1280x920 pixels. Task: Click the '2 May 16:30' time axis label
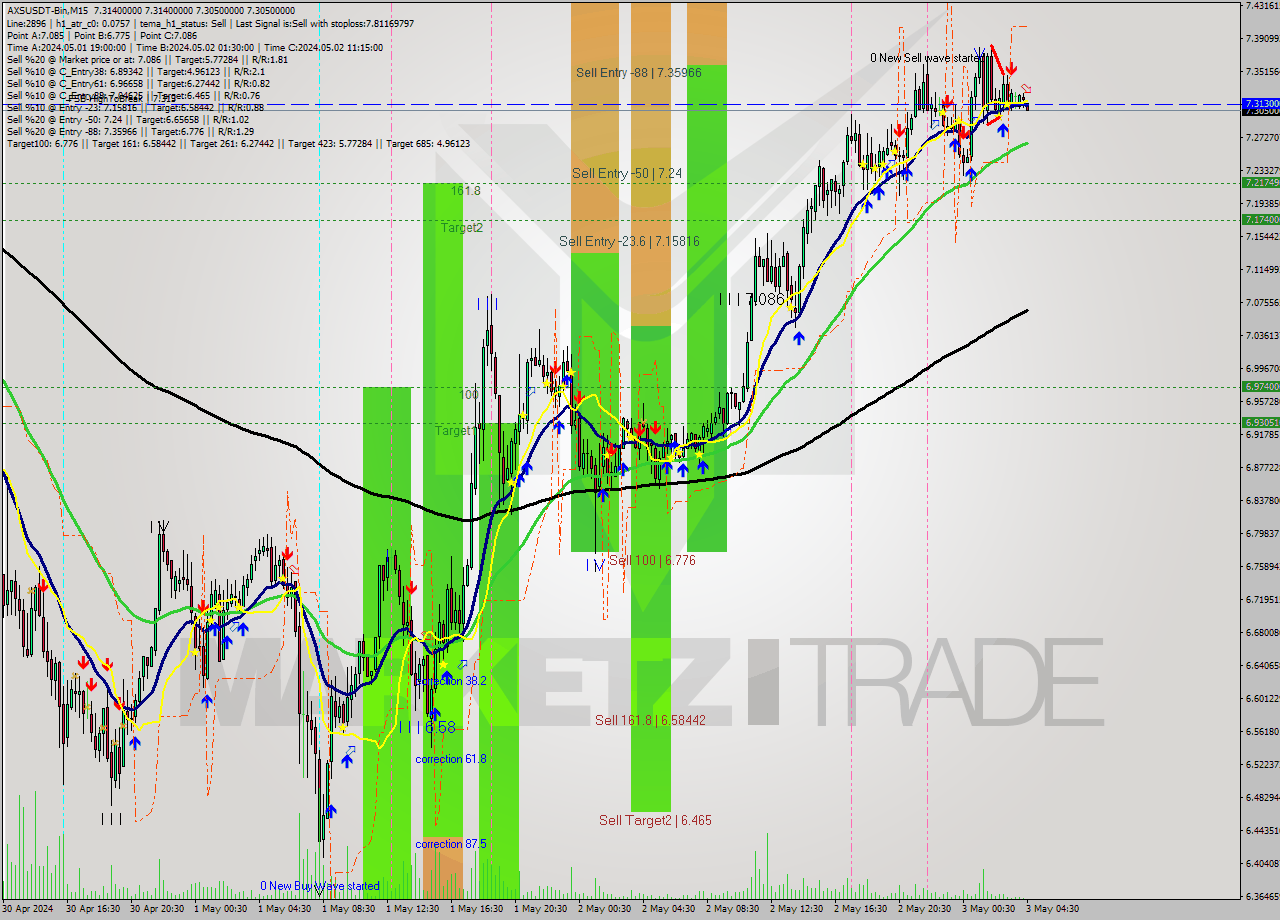pos(862,909)
